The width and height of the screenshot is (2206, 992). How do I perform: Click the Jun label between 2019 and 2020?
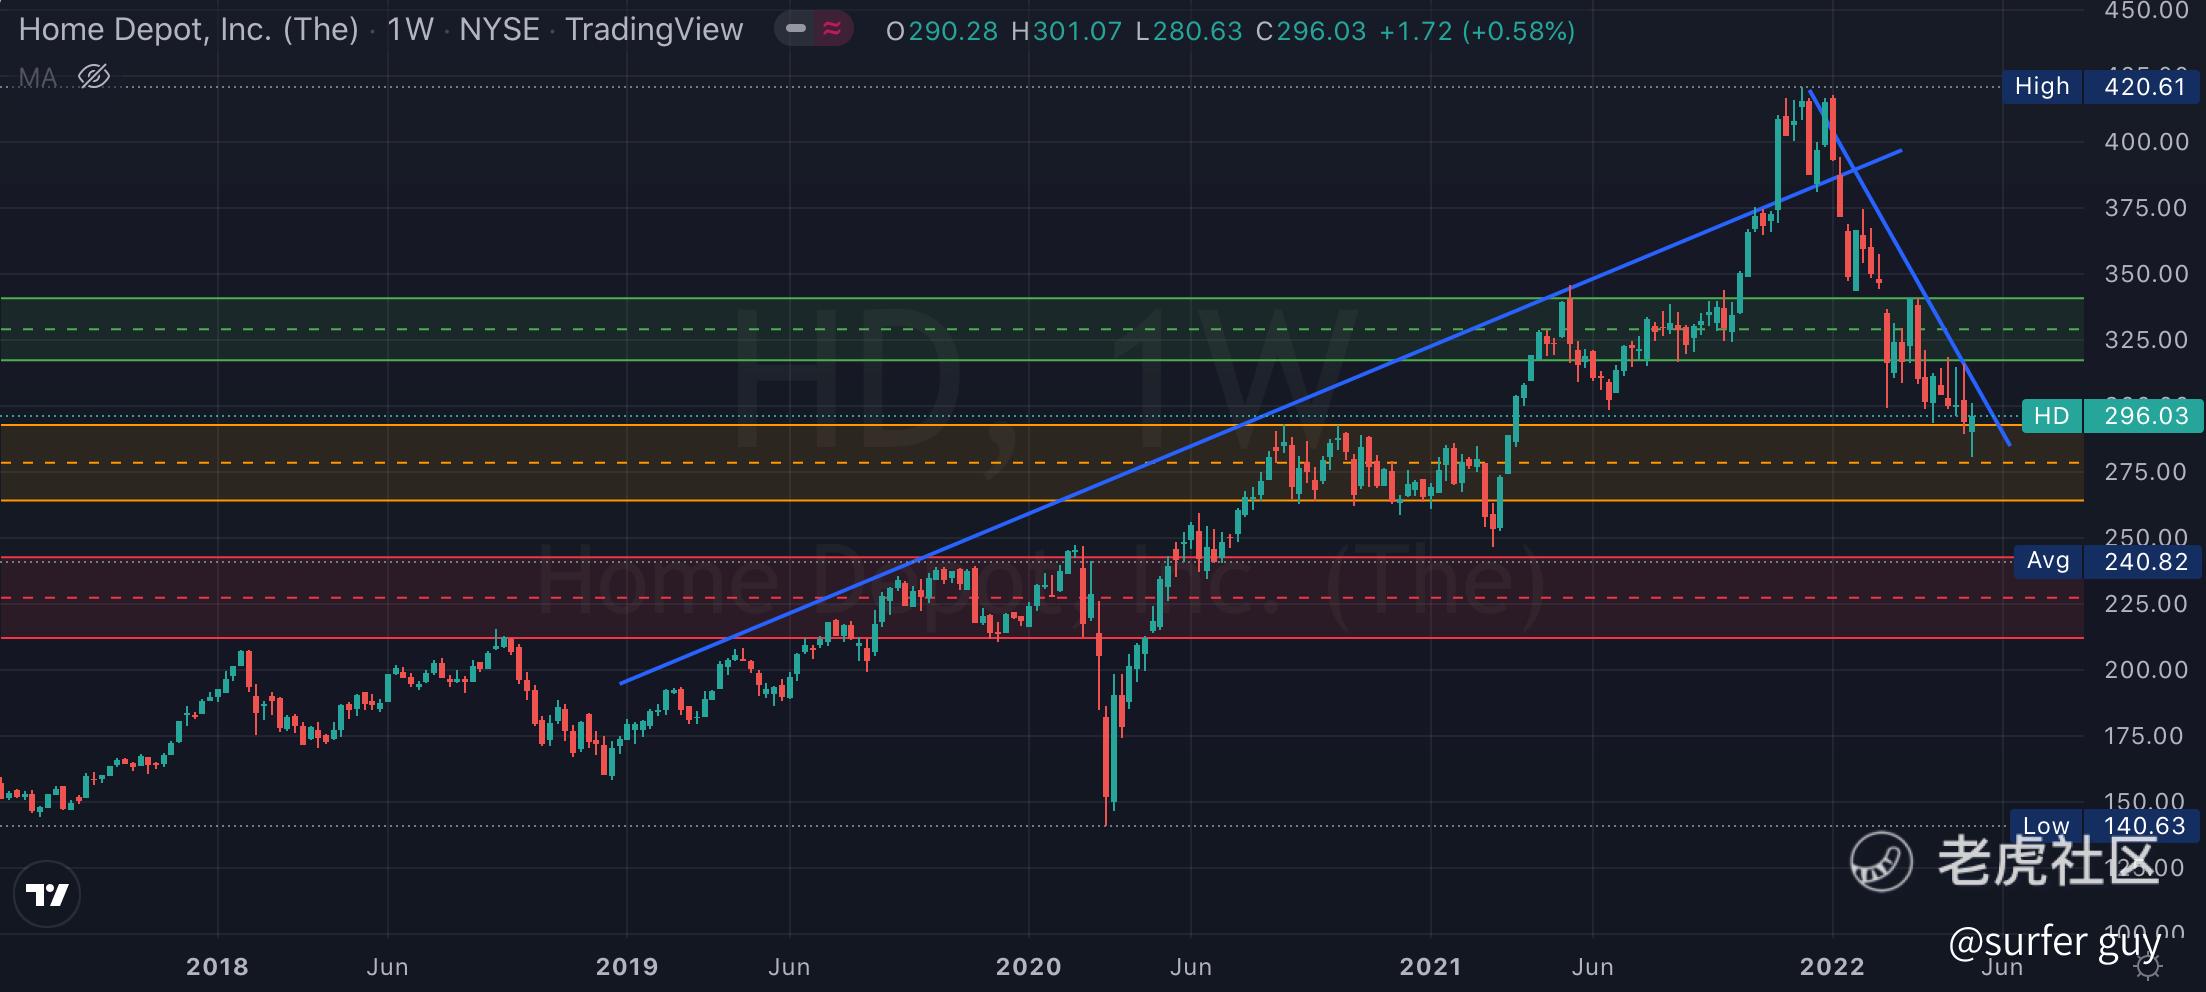[x=789, y=967]
